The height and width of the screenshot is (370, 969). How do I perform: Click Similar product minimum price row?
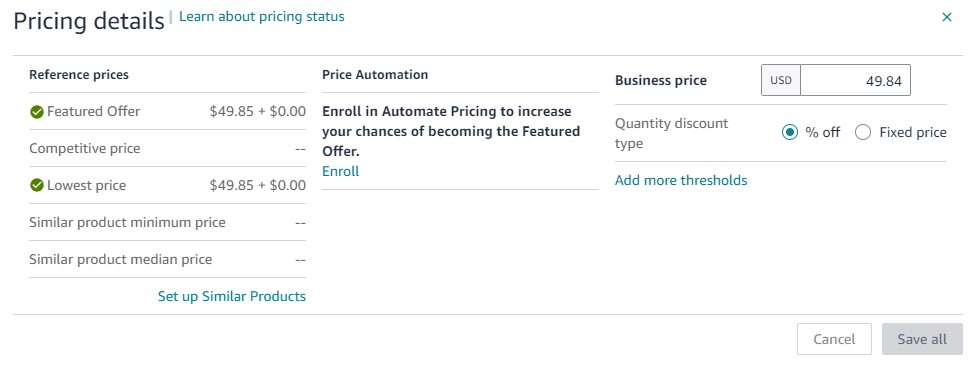click(167, 222)
